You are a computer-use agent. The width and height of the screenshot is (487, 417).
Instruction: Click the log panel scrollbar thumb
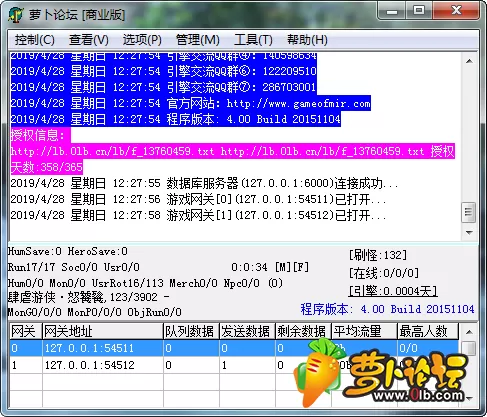point(468,212)
